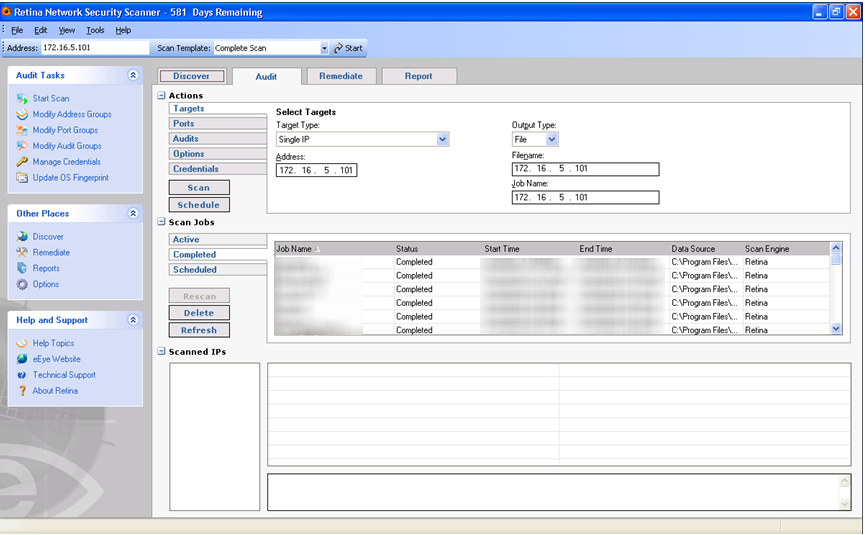Screen dimensions: 865x535
Task: Click the Discover globe icon in Other Places
Action: [22, 237]
